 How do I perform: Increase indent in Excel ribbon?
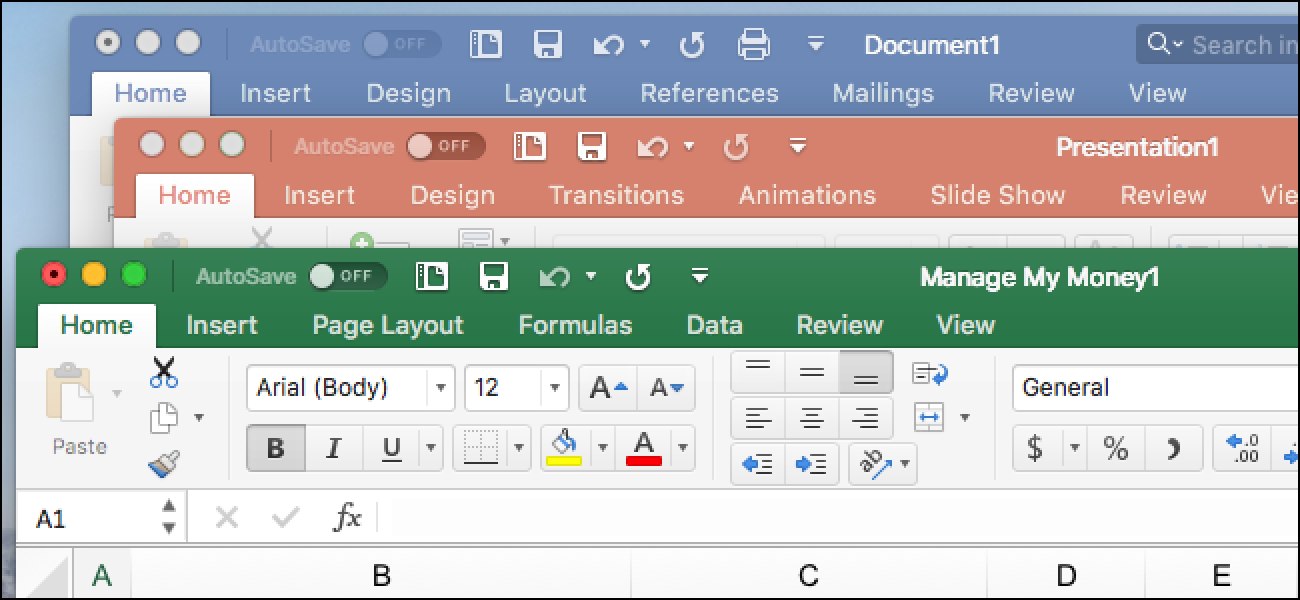point(811,464)
